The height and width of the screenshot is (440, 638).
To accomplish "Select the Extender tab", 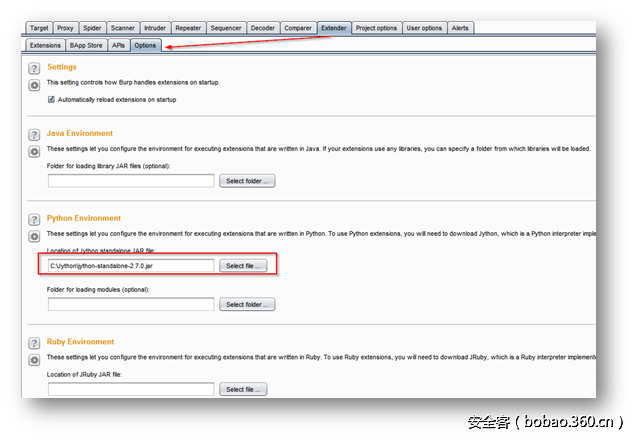I will click(x=334, y=28).
